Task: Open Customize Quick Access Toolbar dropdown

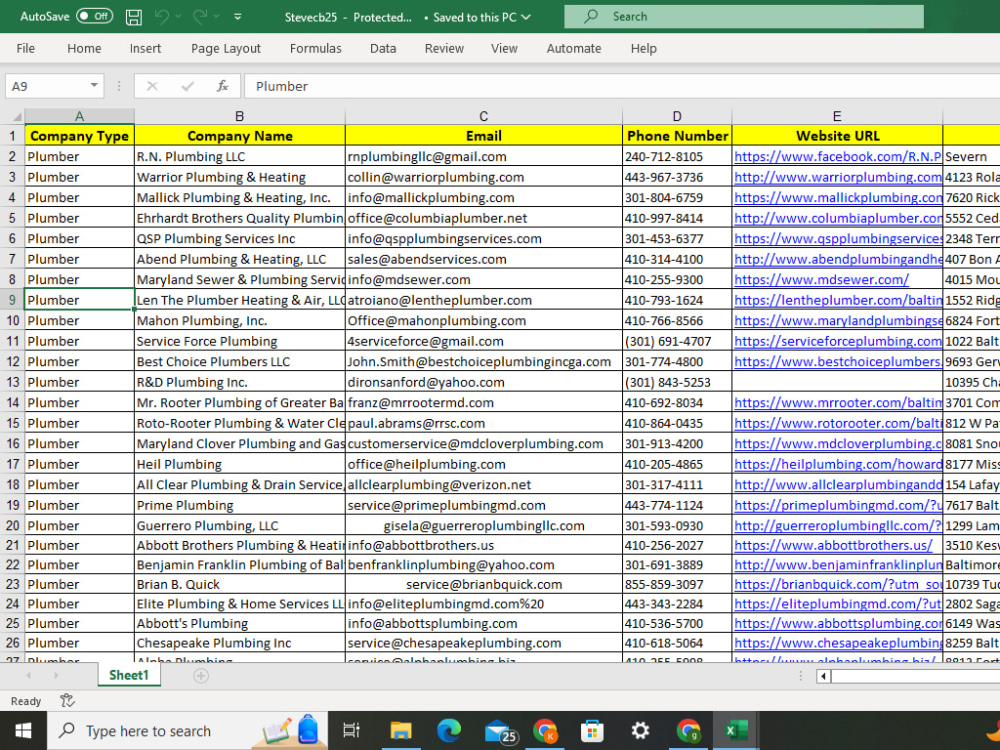Action: pyautogui.click(x=237, y=17)
